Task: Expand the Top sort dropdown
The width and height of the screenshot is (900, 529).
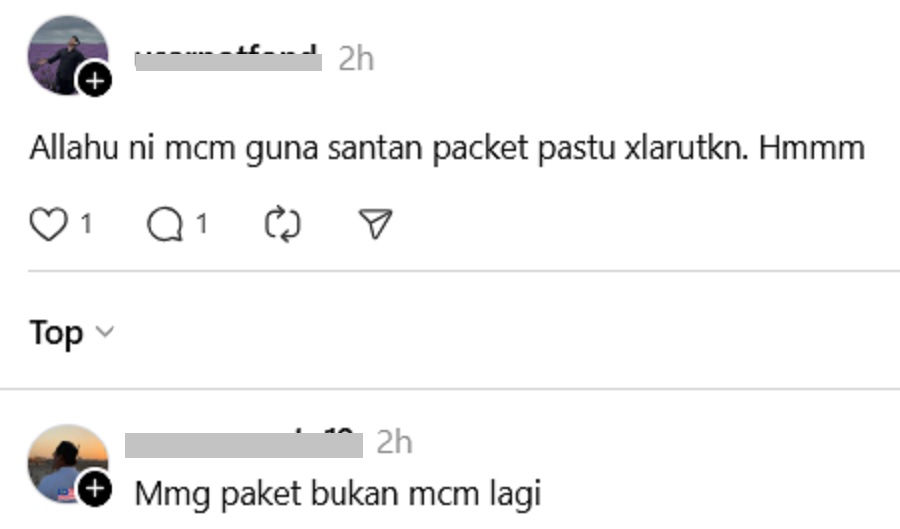Action: [72, 333]
